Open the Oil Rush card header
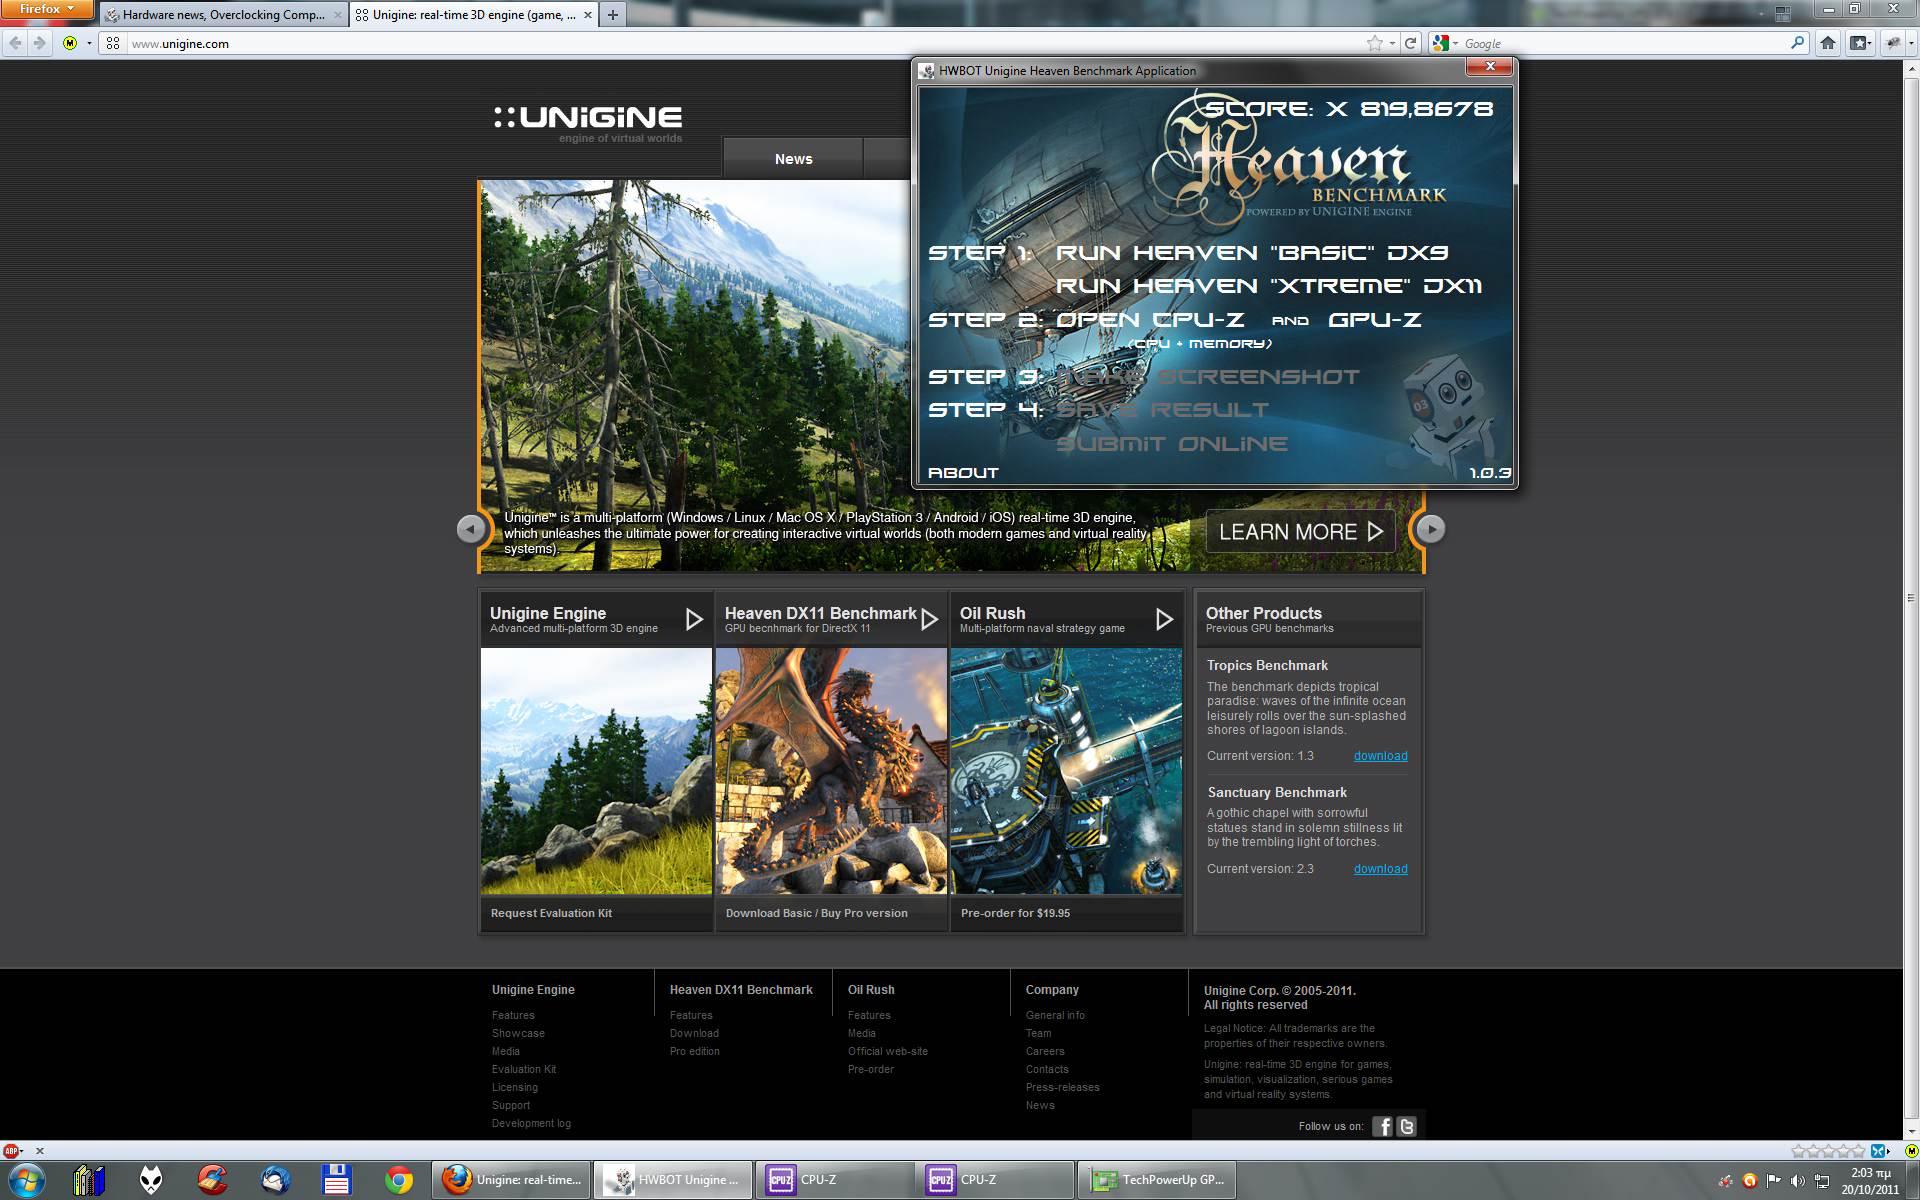1920x1200 pixels. (x=1066, y=619)
